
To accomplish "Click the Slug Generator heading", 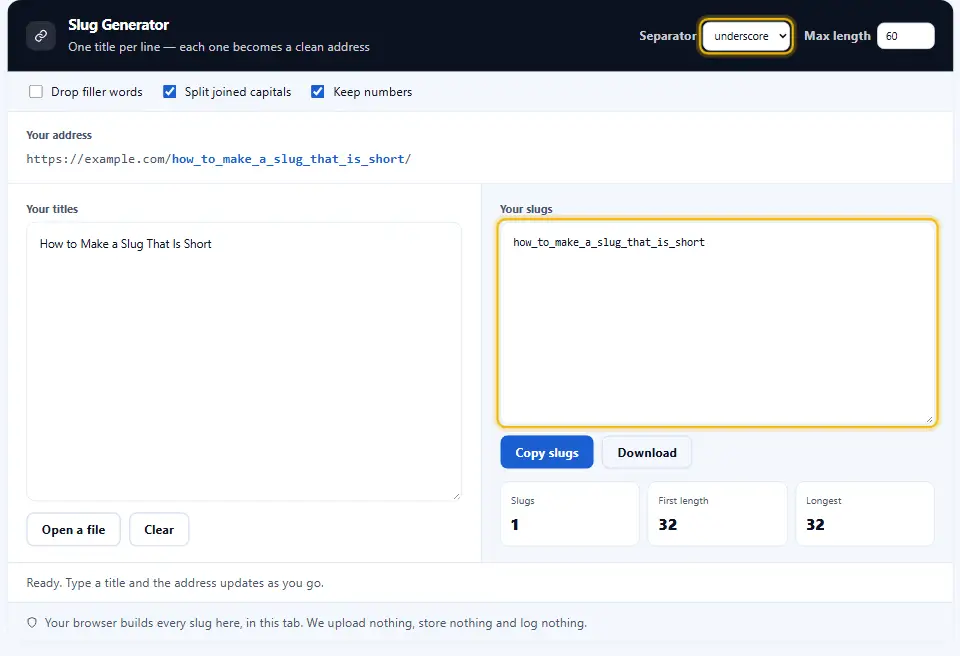I will pyautogui.click(x=118, y=25).
